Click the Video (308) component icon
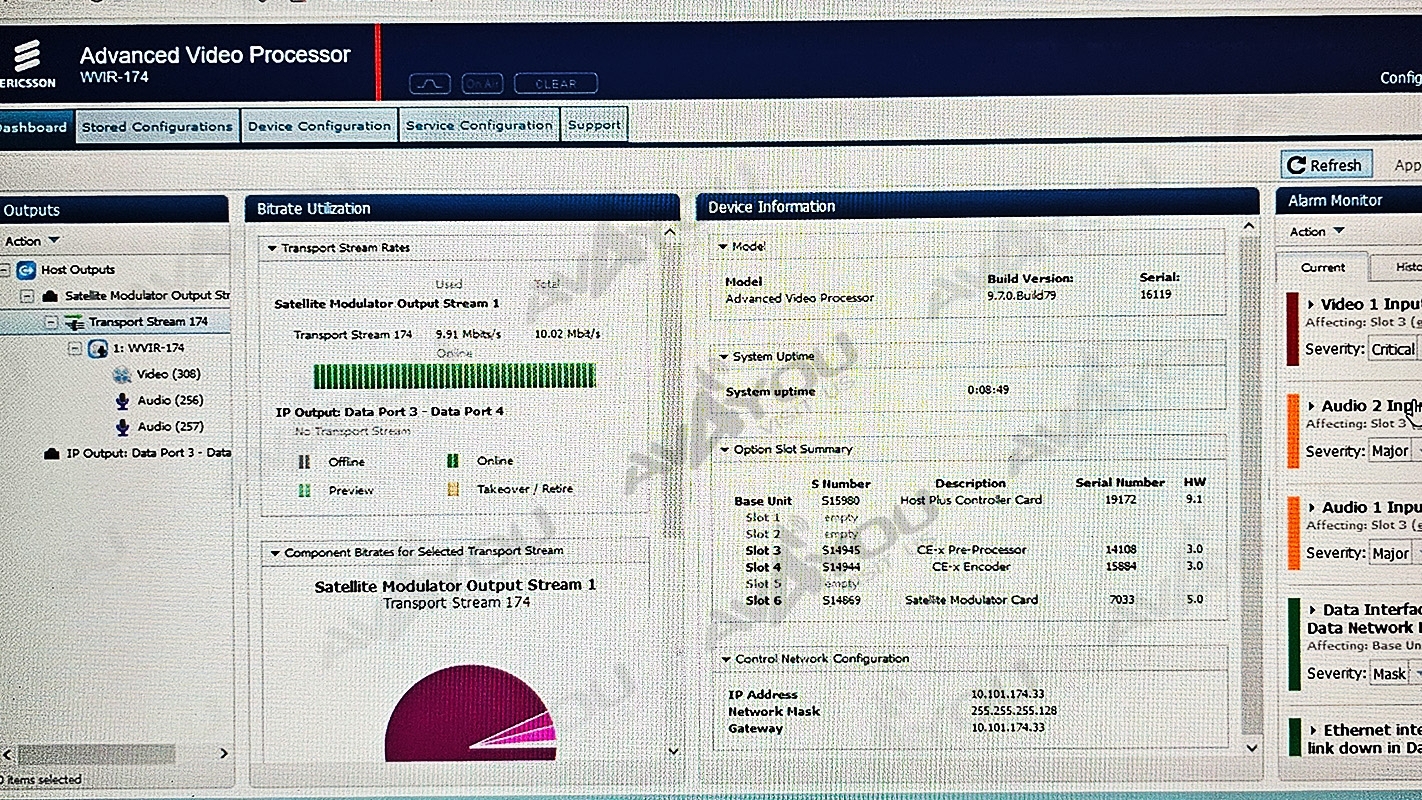1422x800 pixels. tap(122, 374)
